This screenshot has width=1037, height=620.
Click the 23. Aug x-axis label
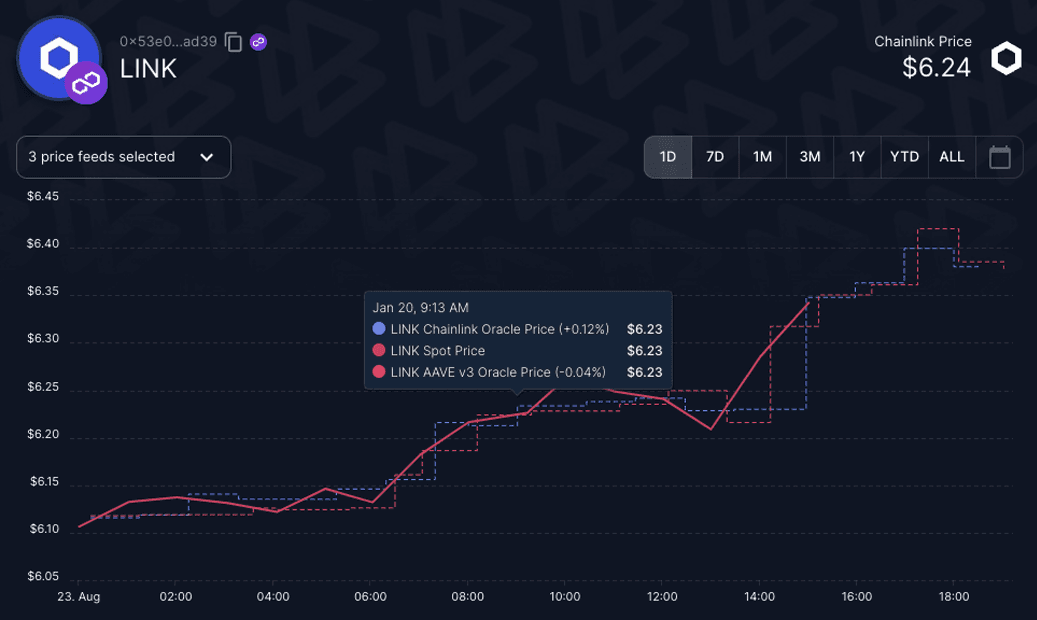[x=79, y=597]
